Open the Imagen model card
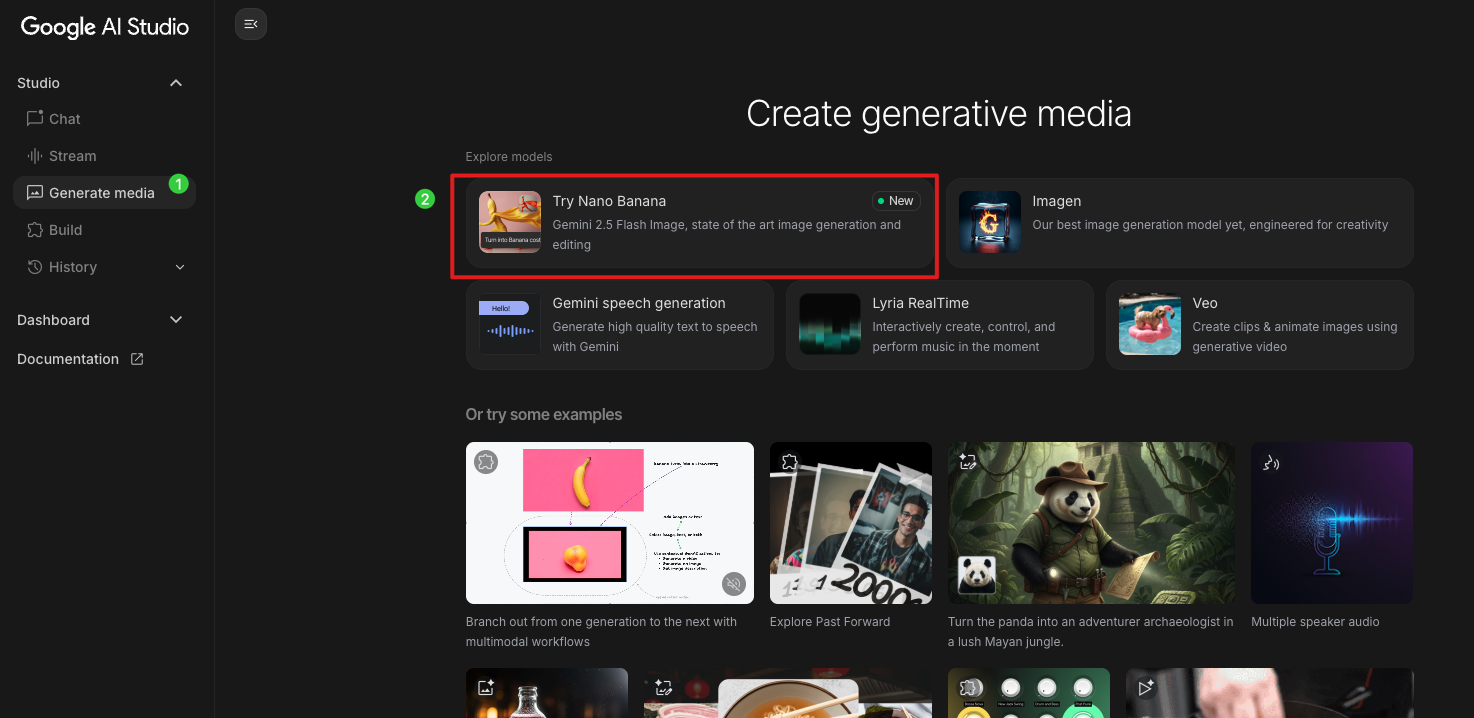 click(x=1180, y=223)
